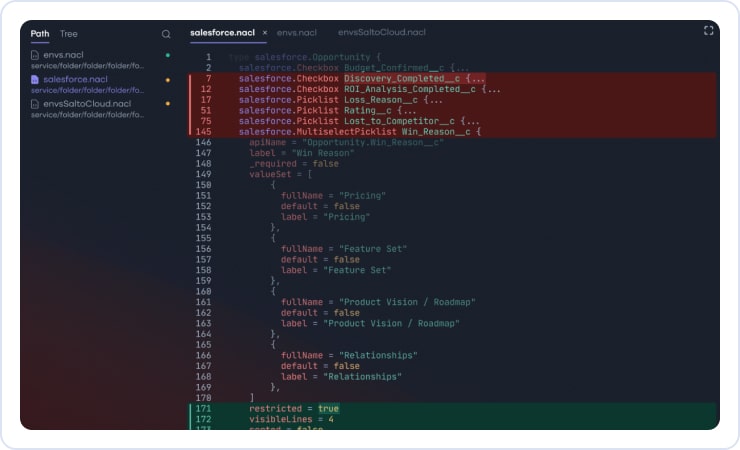Select salesforce.nacl in the file list
The height and width of the screenshot is (450, 740).
pyautogui.click(x=76, y=79)
